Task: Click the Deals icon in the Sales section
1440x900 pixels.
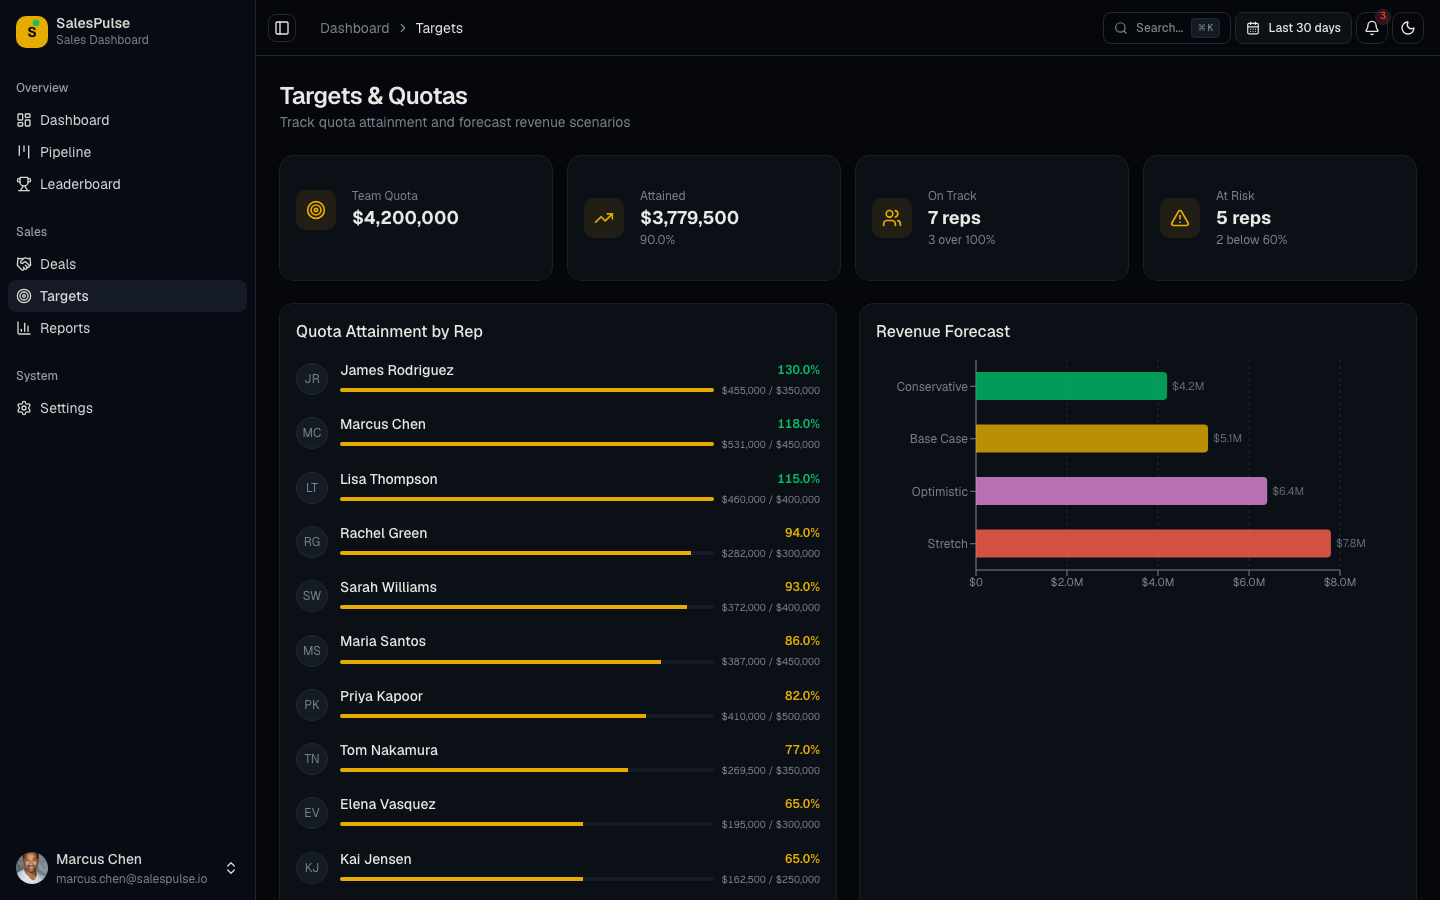Action: [24, 263]
